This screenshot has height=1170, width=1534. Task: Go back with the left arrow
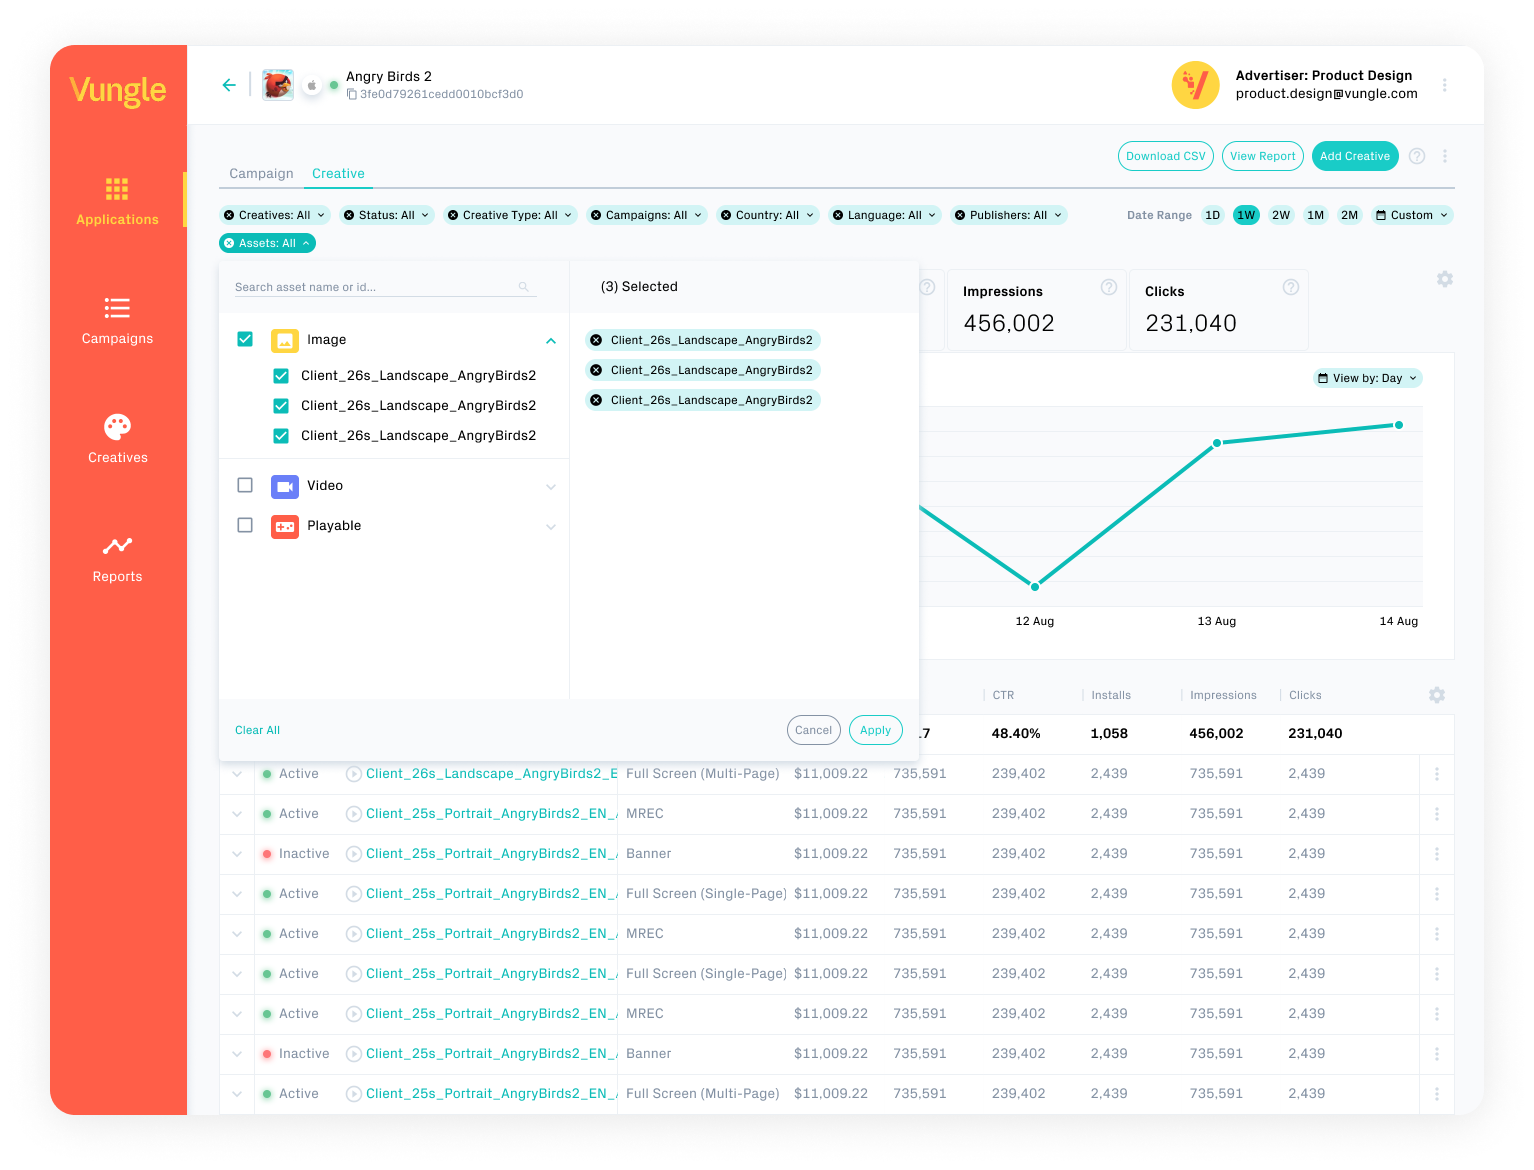(229, 85)
